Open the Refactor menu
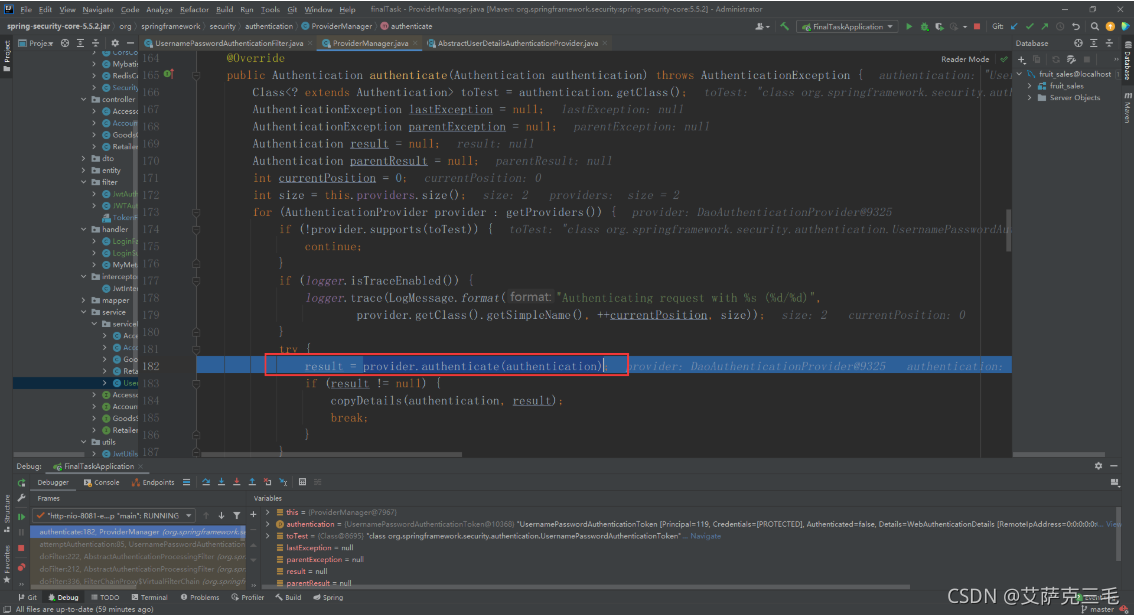1135x615 pixels. pyautogui.click(x=194, y=9)
